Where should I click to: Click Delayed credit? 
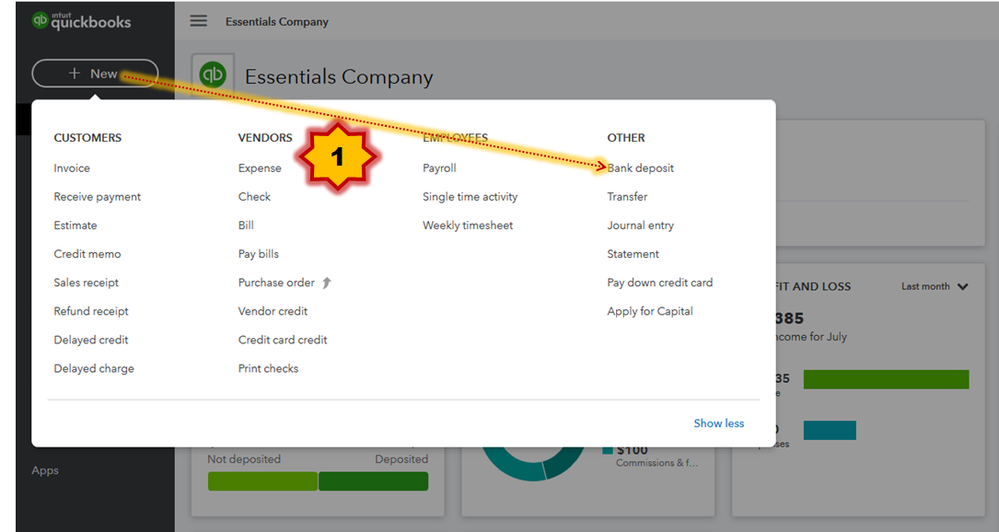pyautogui.click(x=91, y=340)
